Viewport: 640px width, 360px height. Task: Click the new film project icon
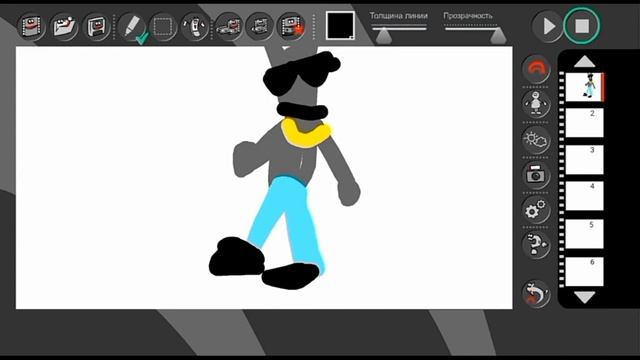click(31, 27)
